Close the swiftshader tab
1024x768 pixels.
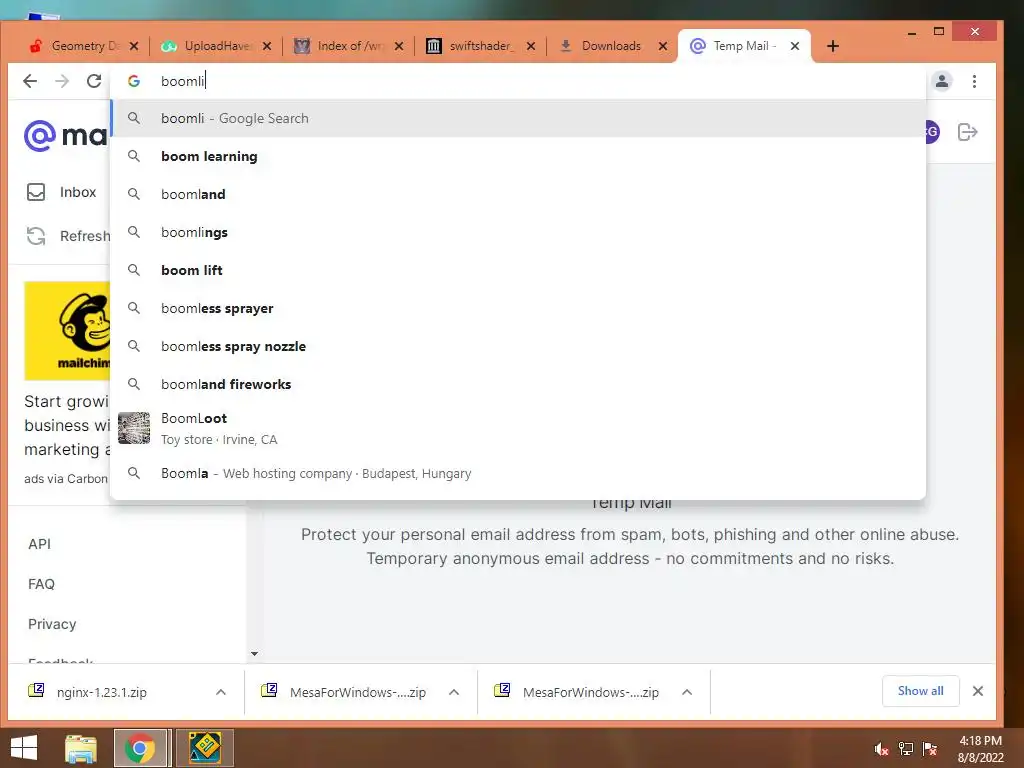531,46
